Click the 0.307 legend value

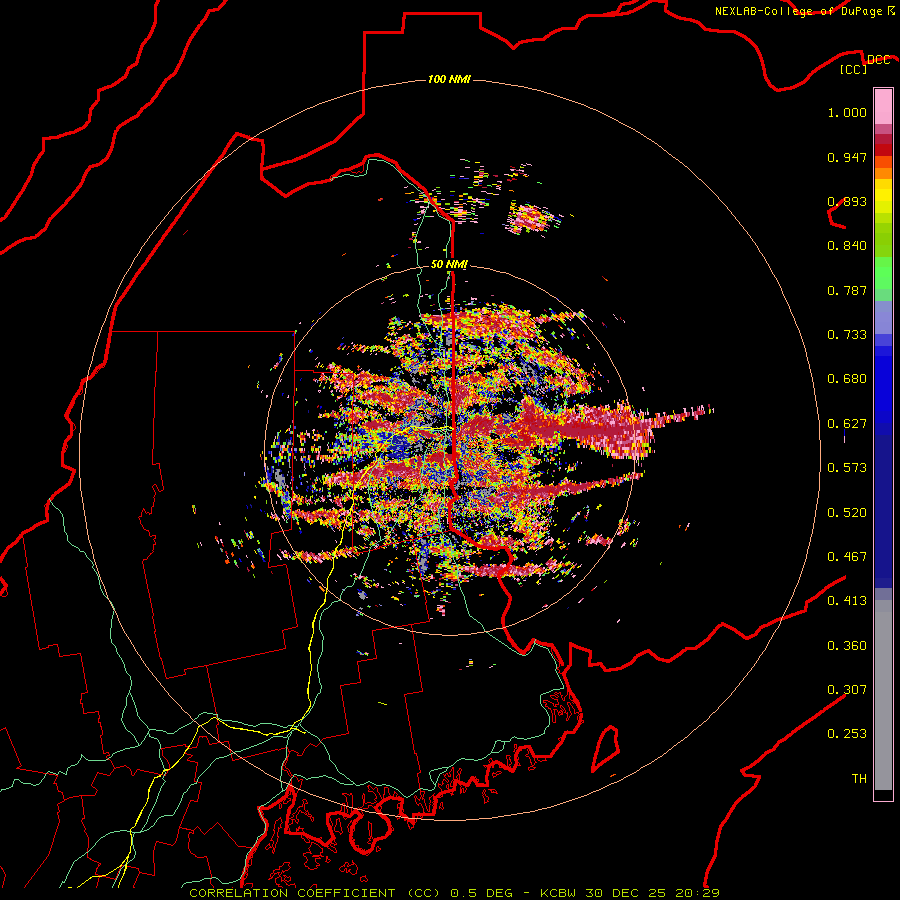[847, 690]
